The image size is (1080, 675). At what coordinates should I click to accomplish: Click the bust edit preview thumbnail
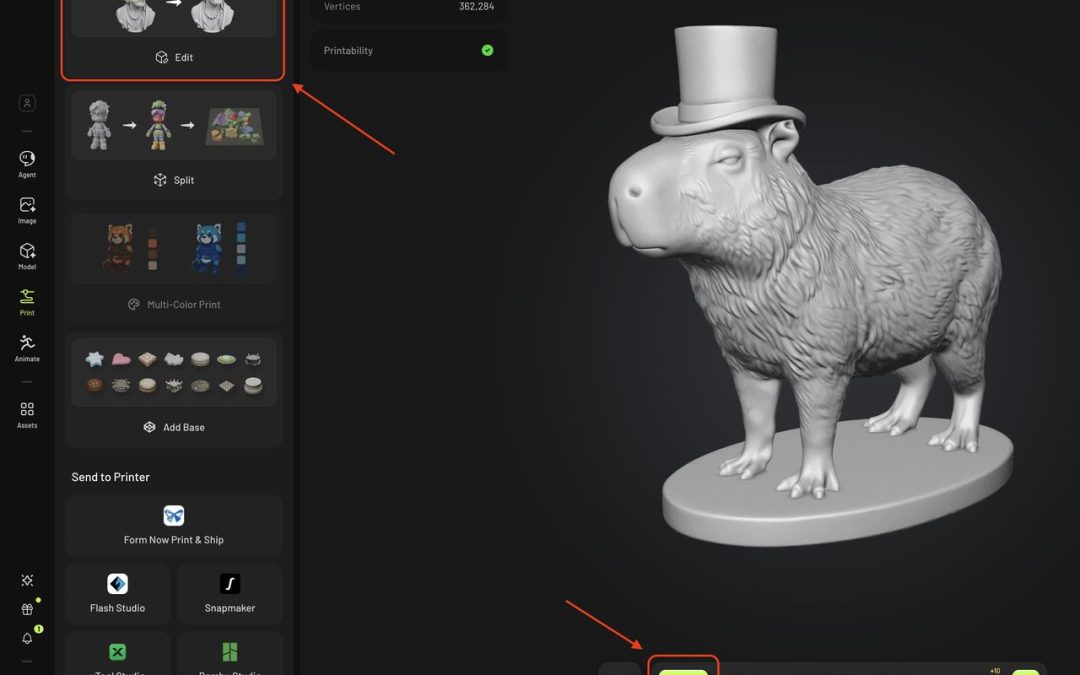click(174, 17)
